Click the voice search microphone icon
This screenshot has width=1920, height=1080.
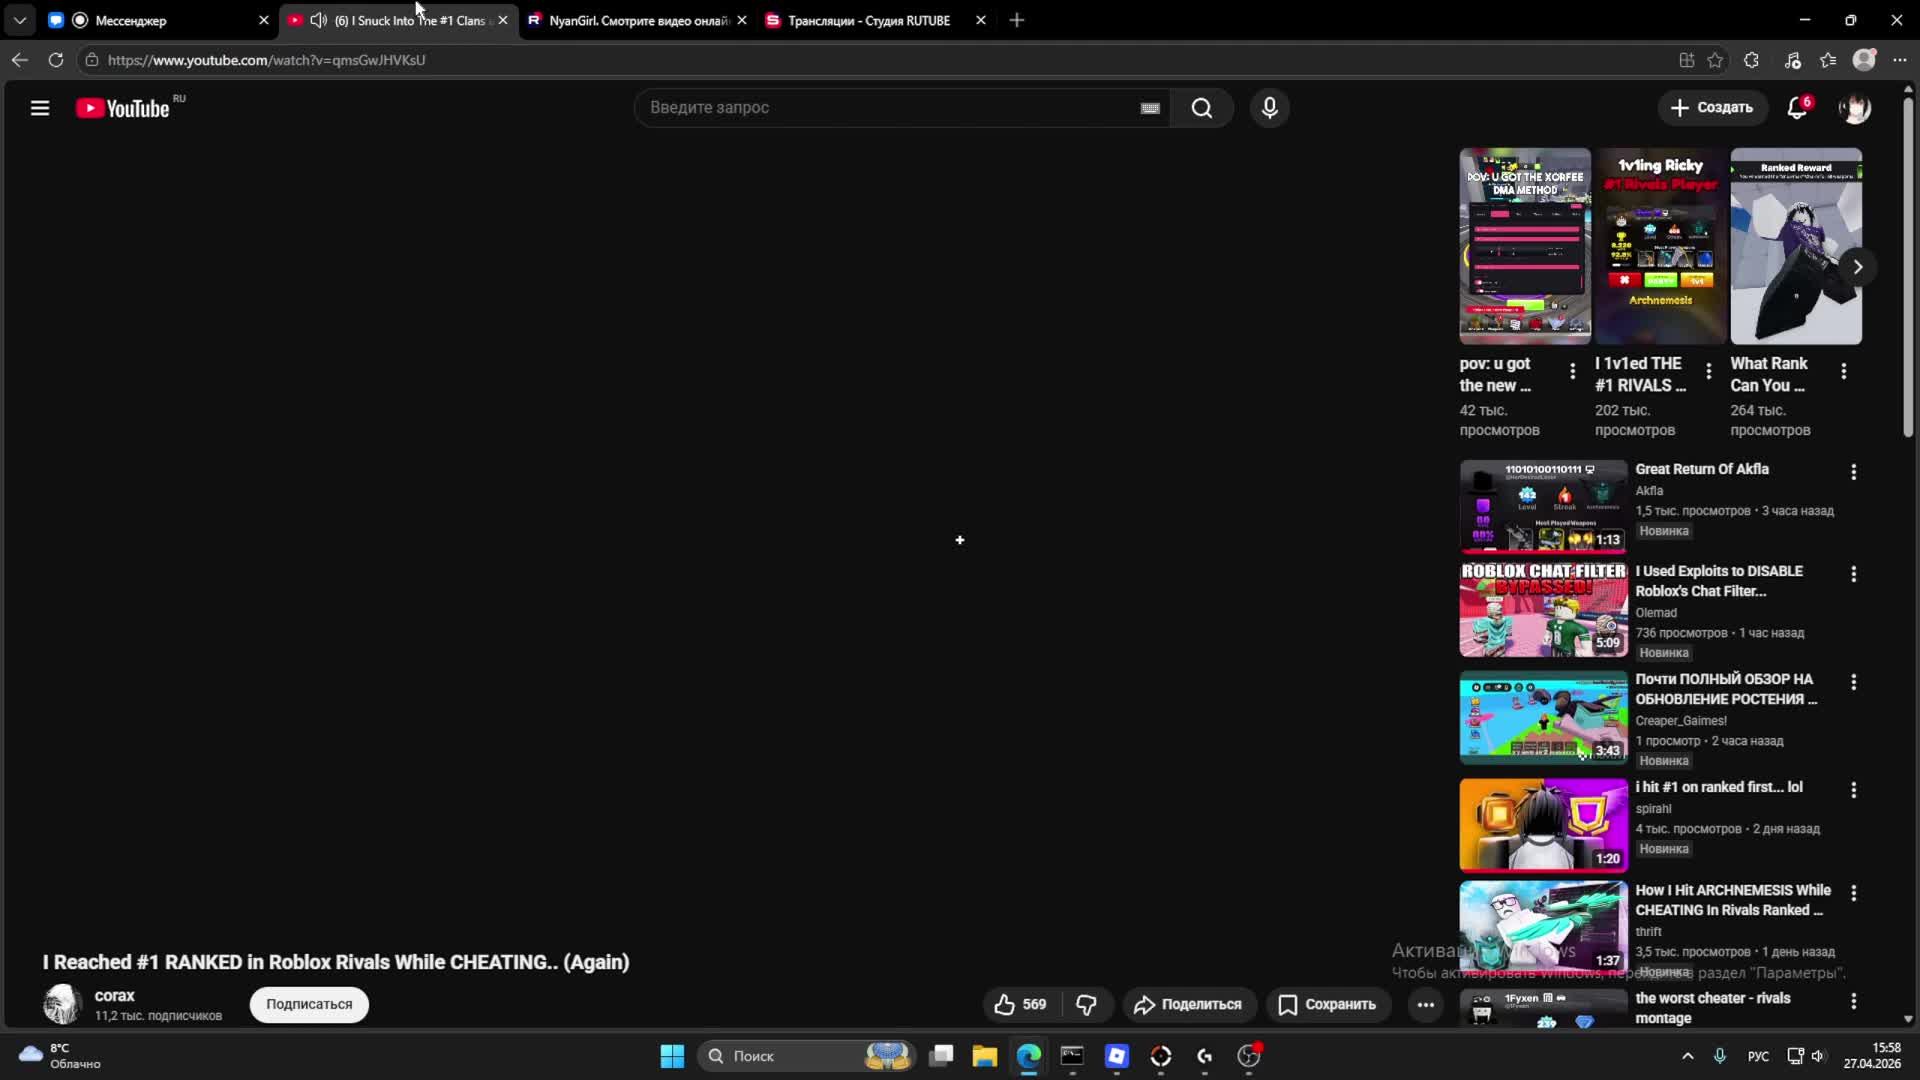(x=1269, y=108)
